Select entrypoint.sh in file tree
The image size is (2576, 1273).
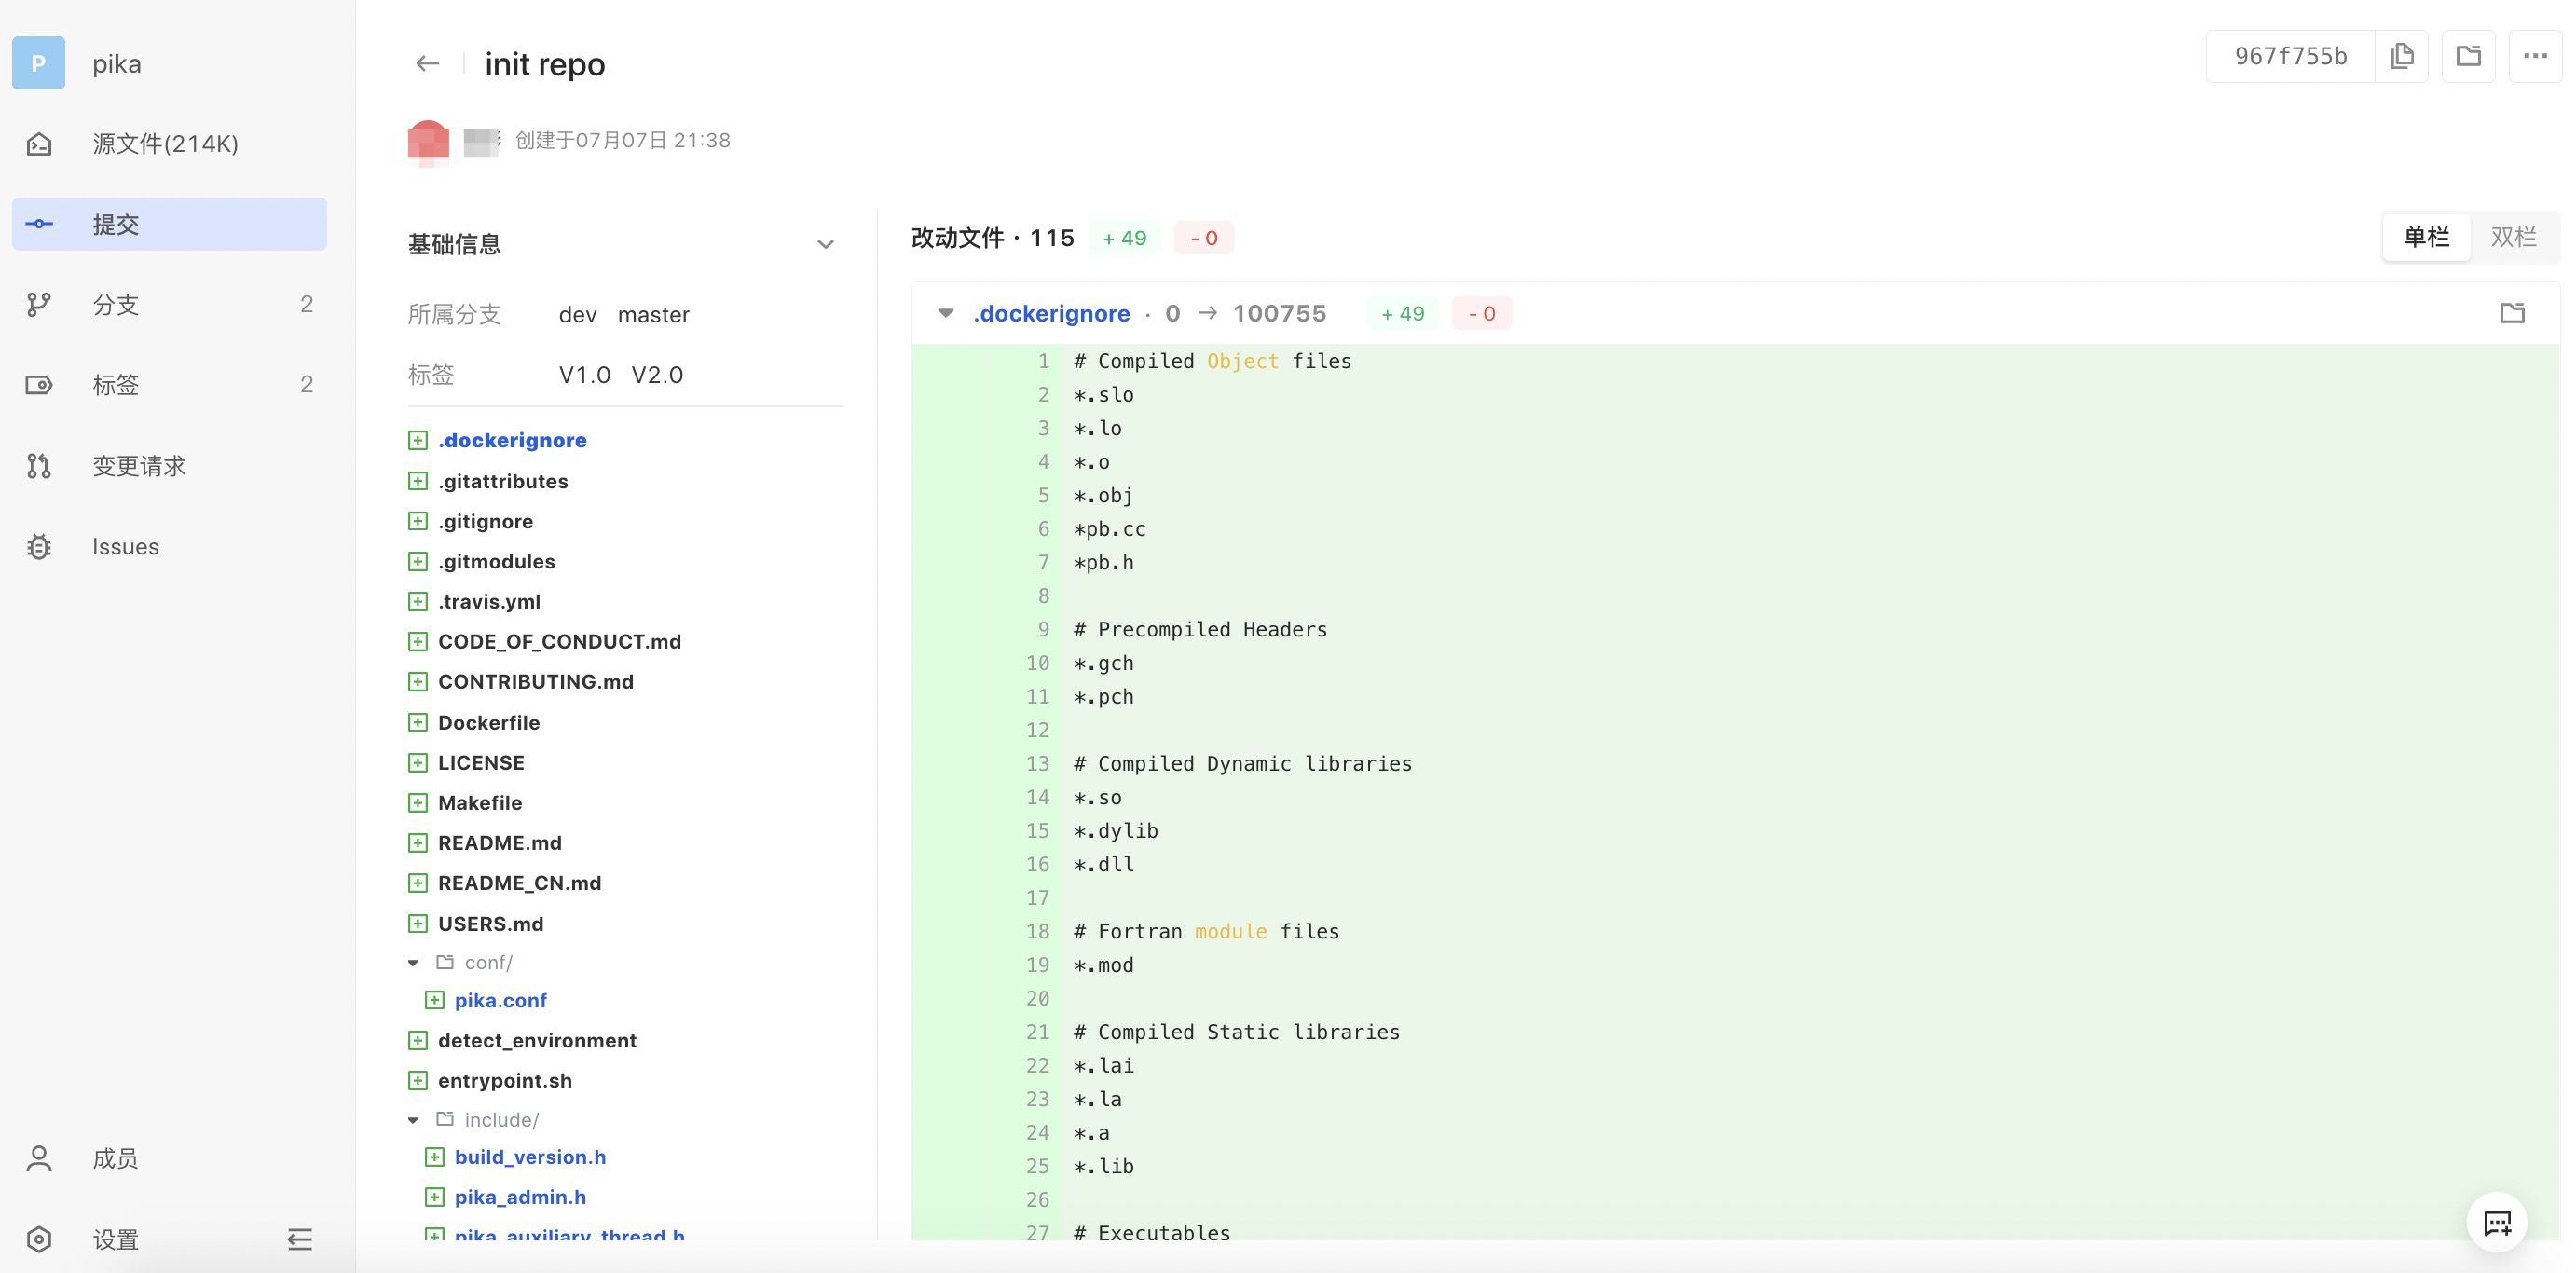504,1080
